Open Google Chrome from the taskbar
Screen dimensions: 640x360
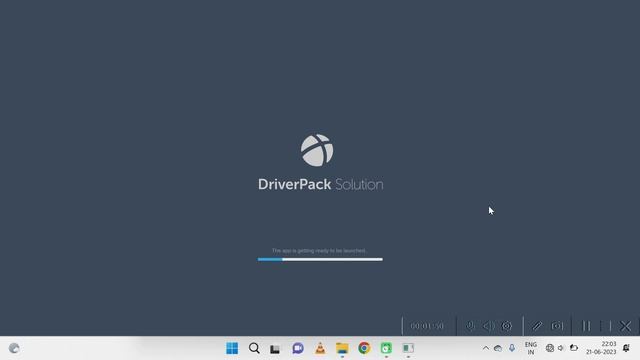pos(364,348)
